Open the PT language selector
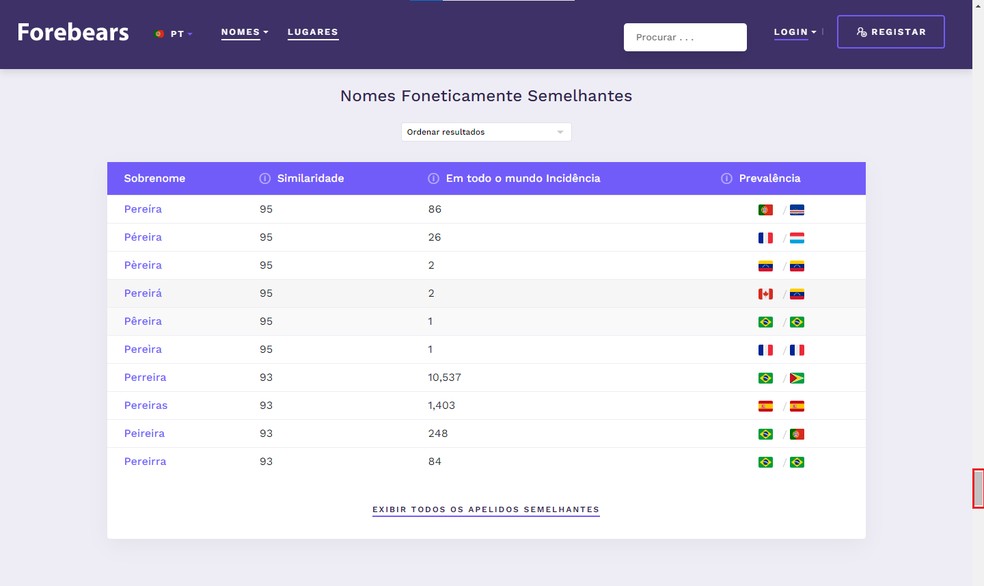This screenshot has width=984, height=586. pyautogui.click(x=172, y=32)
